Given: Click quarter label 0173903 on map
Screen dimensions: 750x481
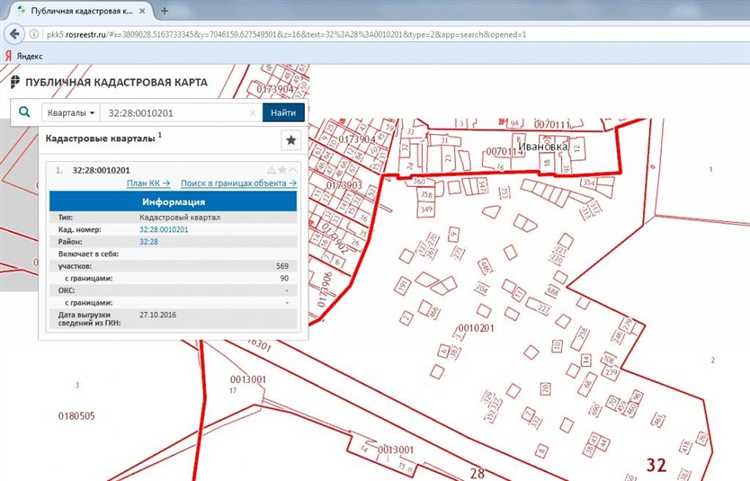Looking at the screenshot, I should (344, 185).
